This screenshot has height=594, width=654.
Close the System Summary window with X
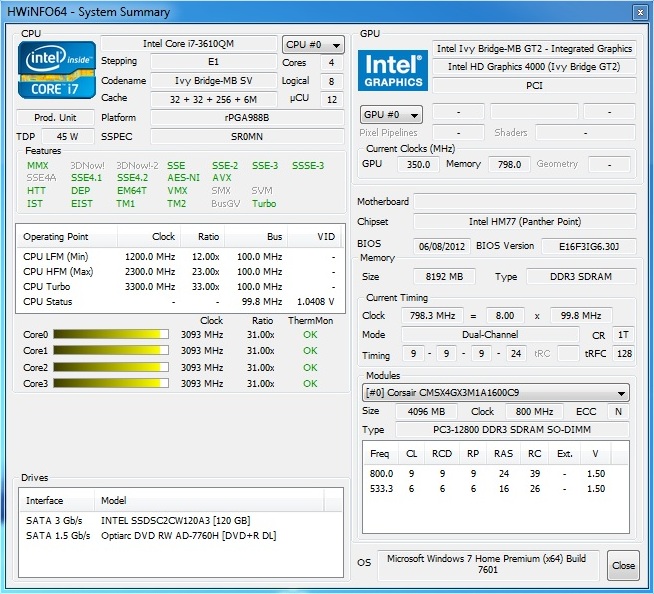point(640,12)
